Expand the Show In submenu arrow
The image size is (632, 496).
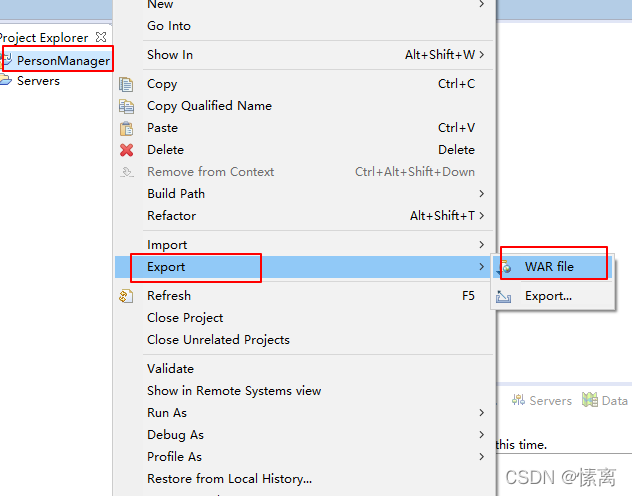coord(482,55)
